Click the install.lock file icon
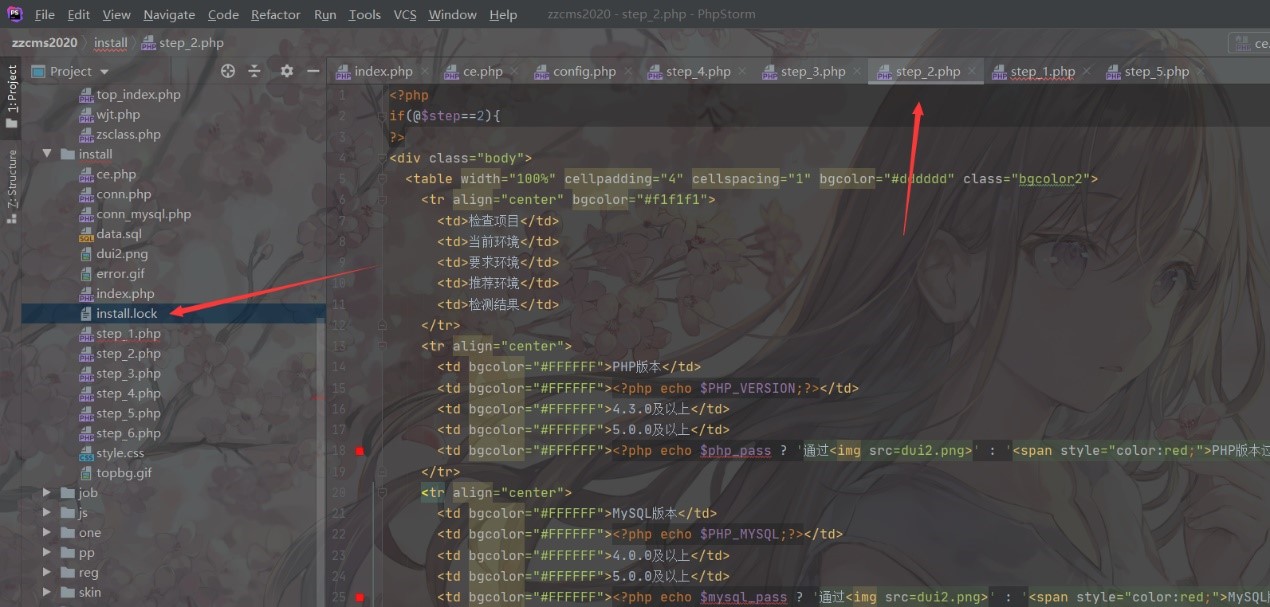1270x607 pixels. point(86,314)
